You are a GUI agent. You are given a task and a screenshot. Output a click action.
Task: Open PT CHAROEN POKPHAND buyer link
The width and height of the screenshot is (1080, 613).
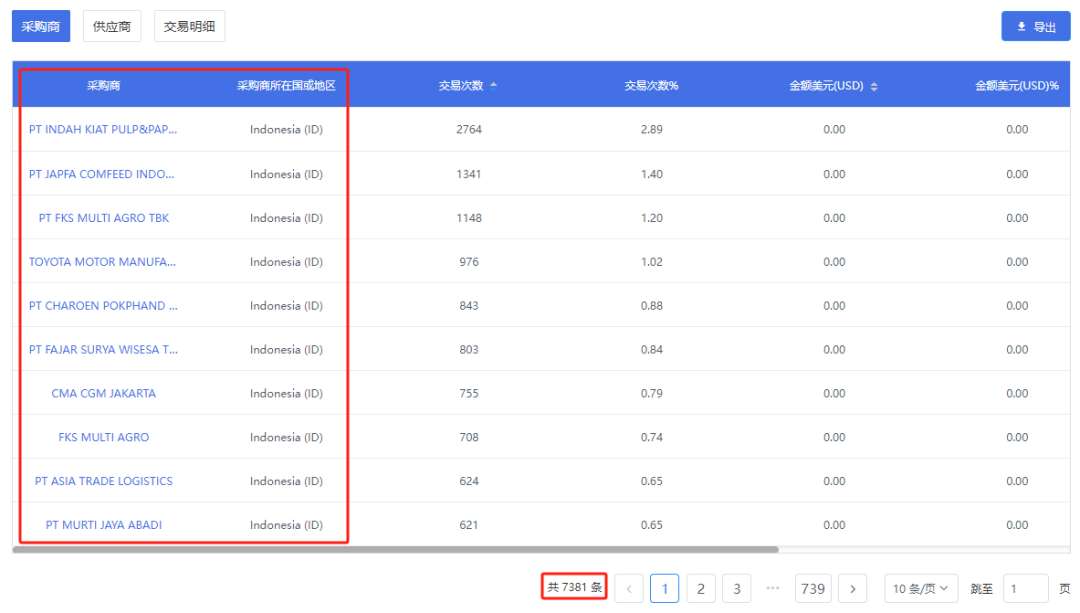pyautogui.click(x=103, y=306)
